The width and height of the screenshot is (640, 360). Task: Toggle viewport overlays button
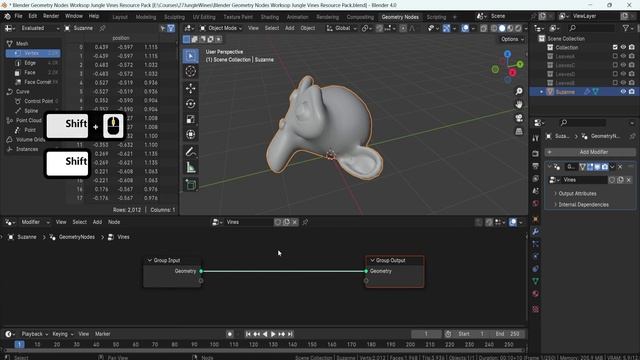click(x=465, y=28)
